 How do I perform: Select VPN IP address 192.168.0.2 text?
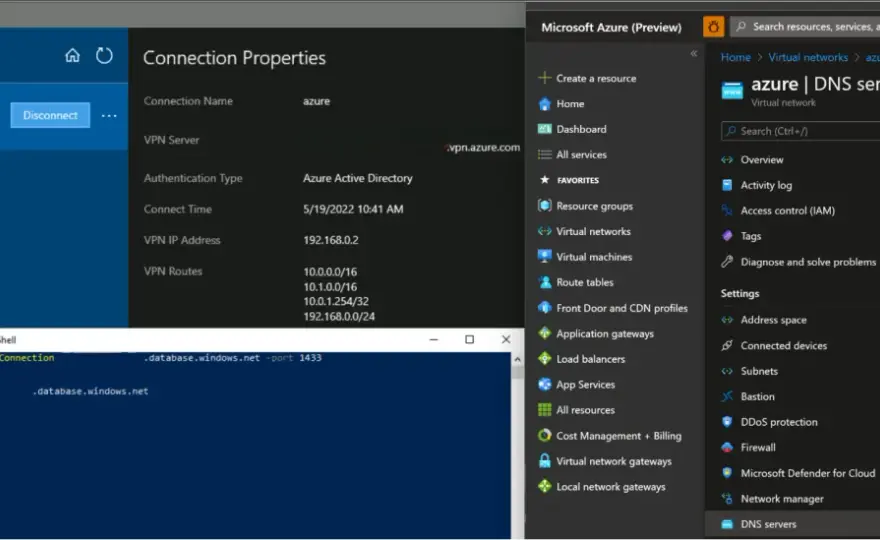(331, 240)
